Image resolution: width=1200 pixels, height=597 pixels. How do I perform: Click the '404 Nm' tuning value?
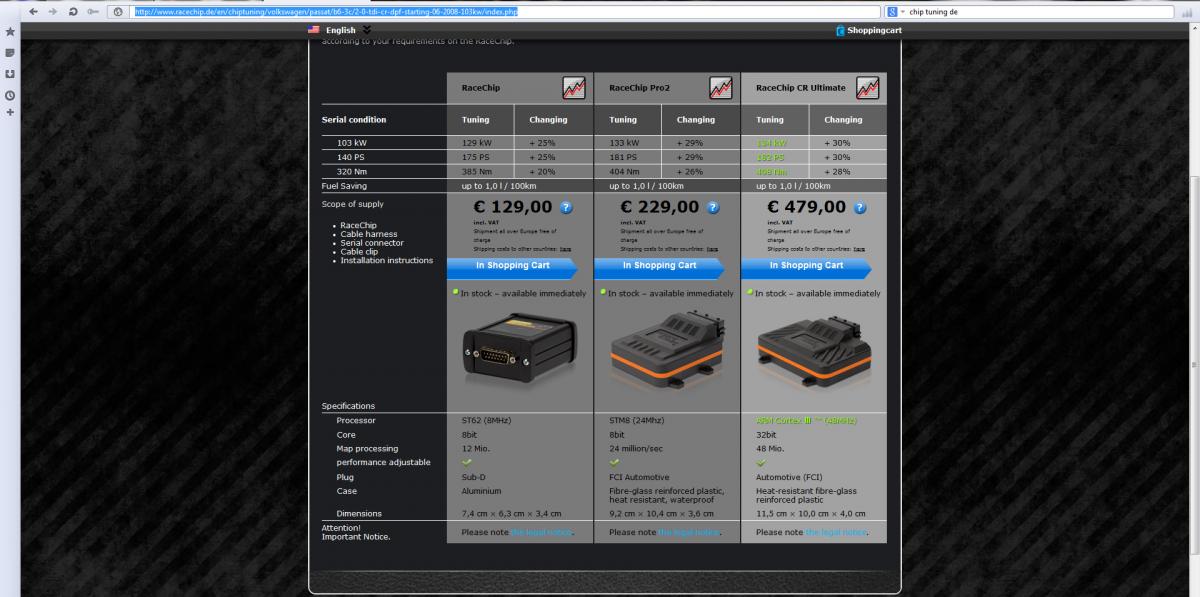(x=626, y=172)
